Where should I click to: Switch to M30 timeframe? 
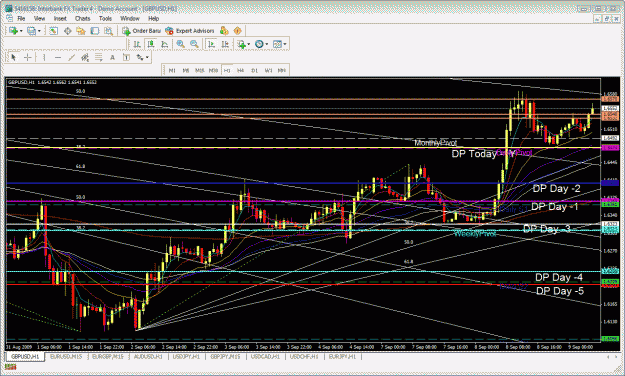213,71
